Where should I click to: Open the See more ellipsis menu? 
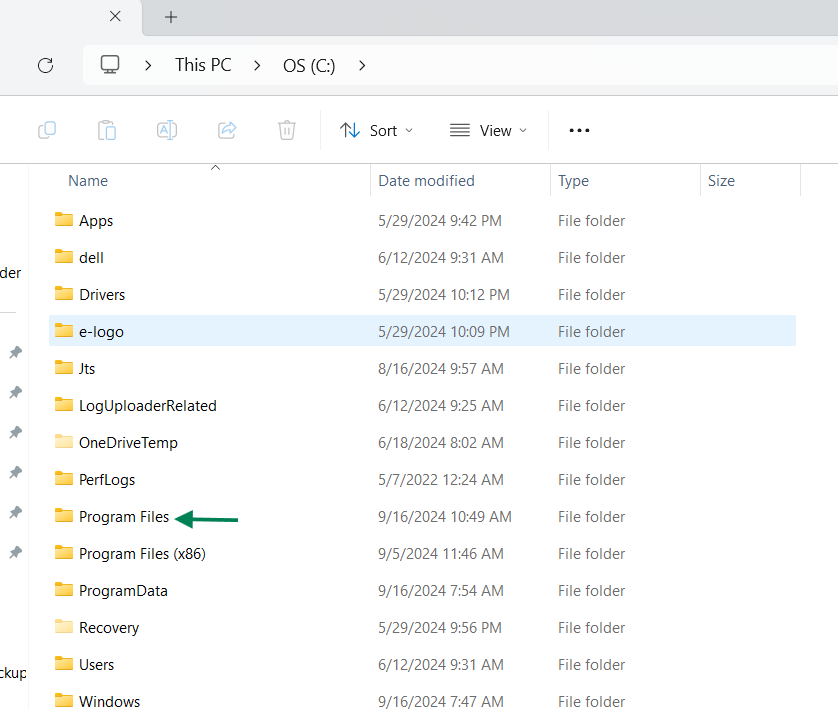pyautogui.click(x=579, y=130)
